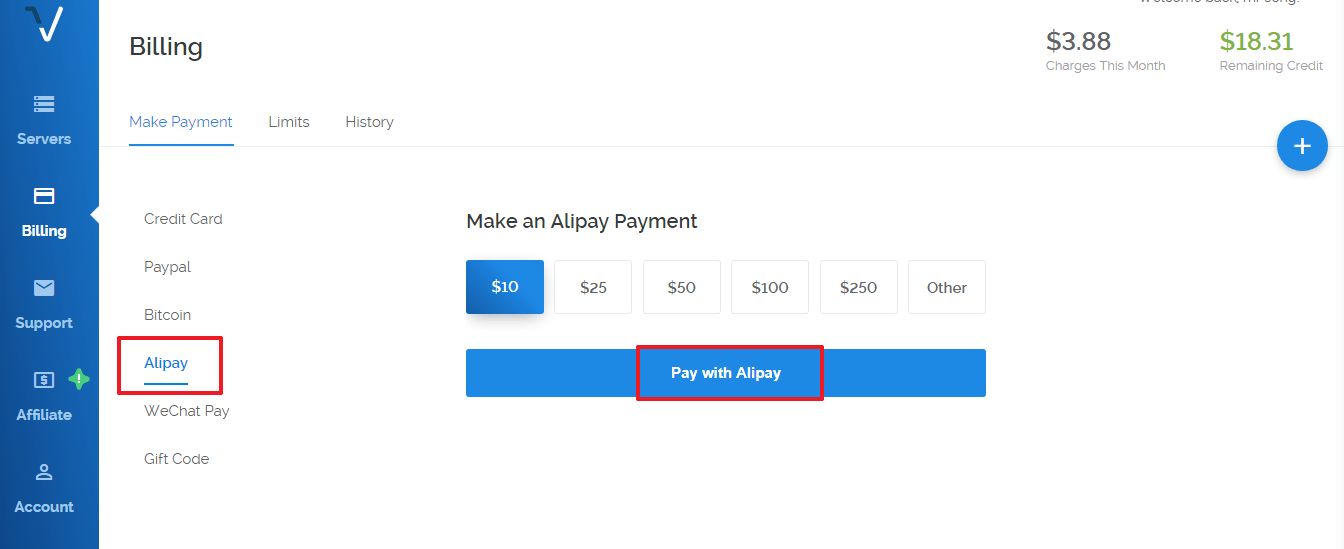Screen dimensions: 1344x549
Task: Click the Vultr logo icon
Action: click(44, 24)
